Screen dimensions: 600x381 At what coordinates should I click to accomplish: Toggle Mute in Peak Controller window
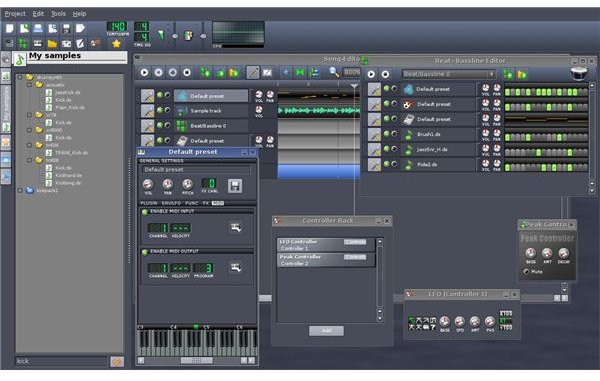(x=526, y=272)
